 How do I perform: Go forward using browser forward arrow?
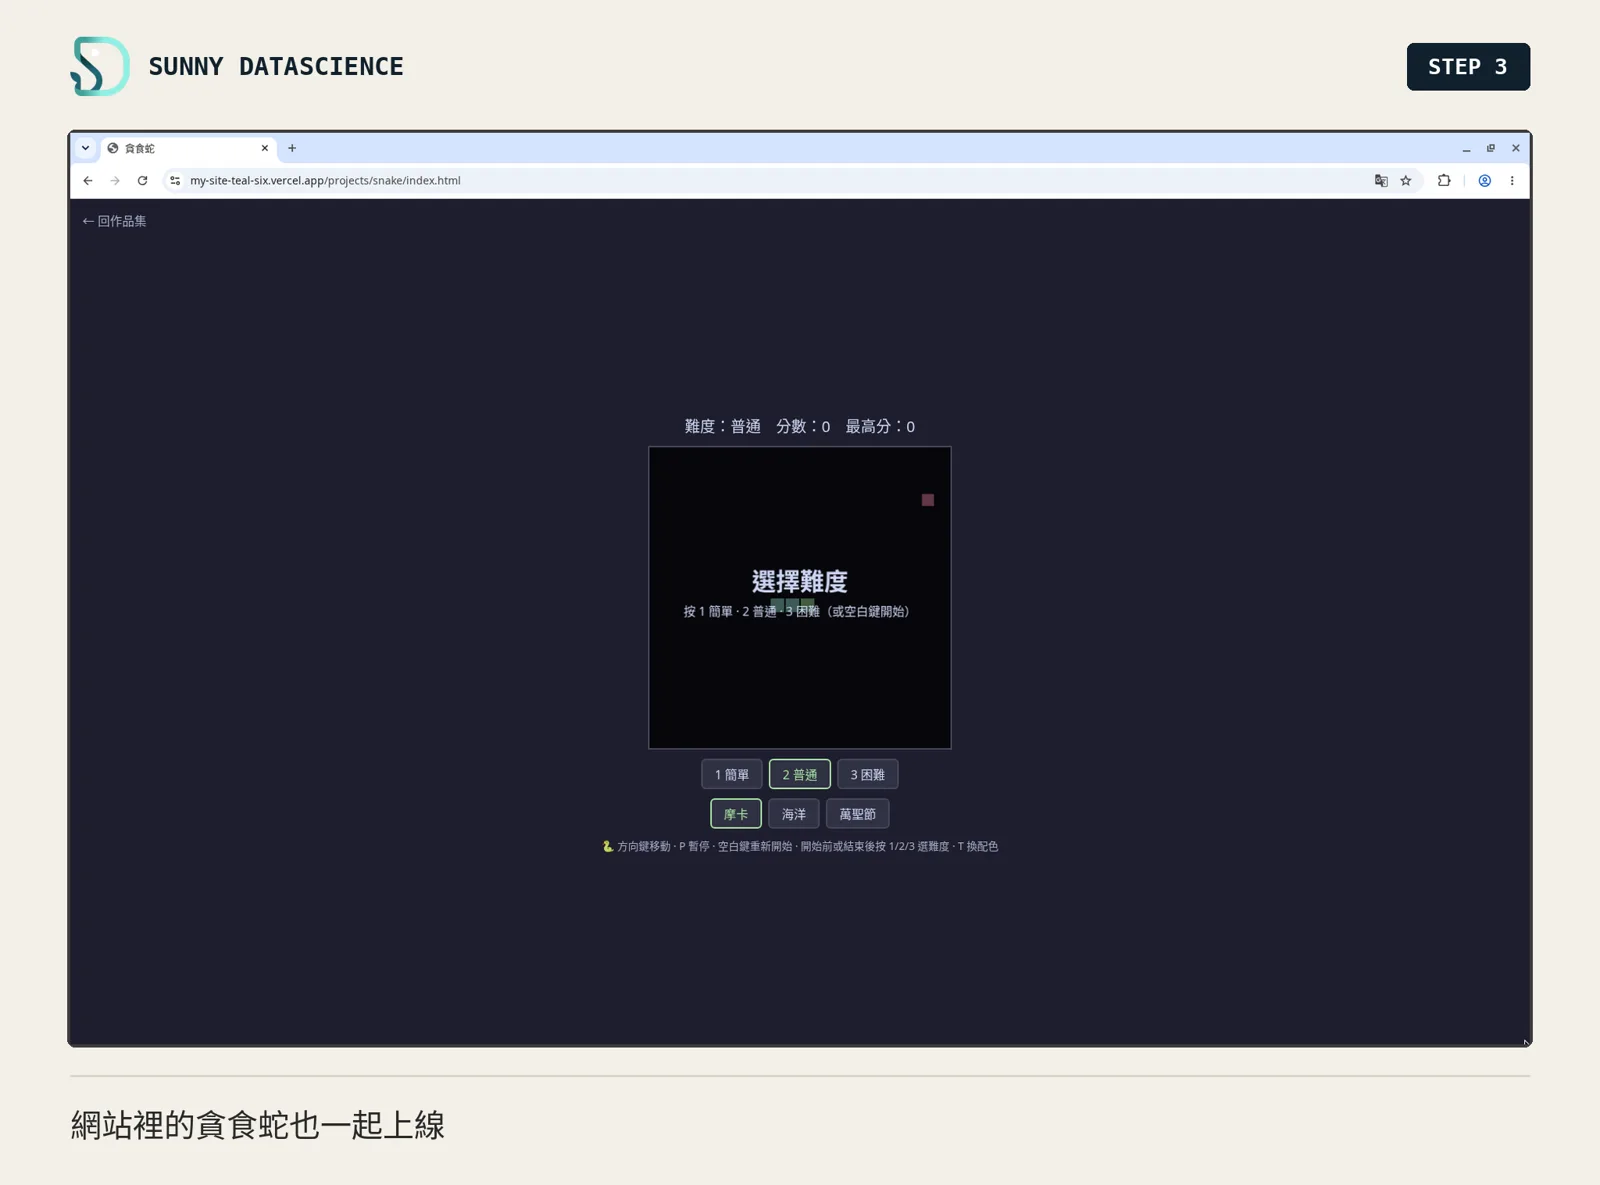click(115, 181)
